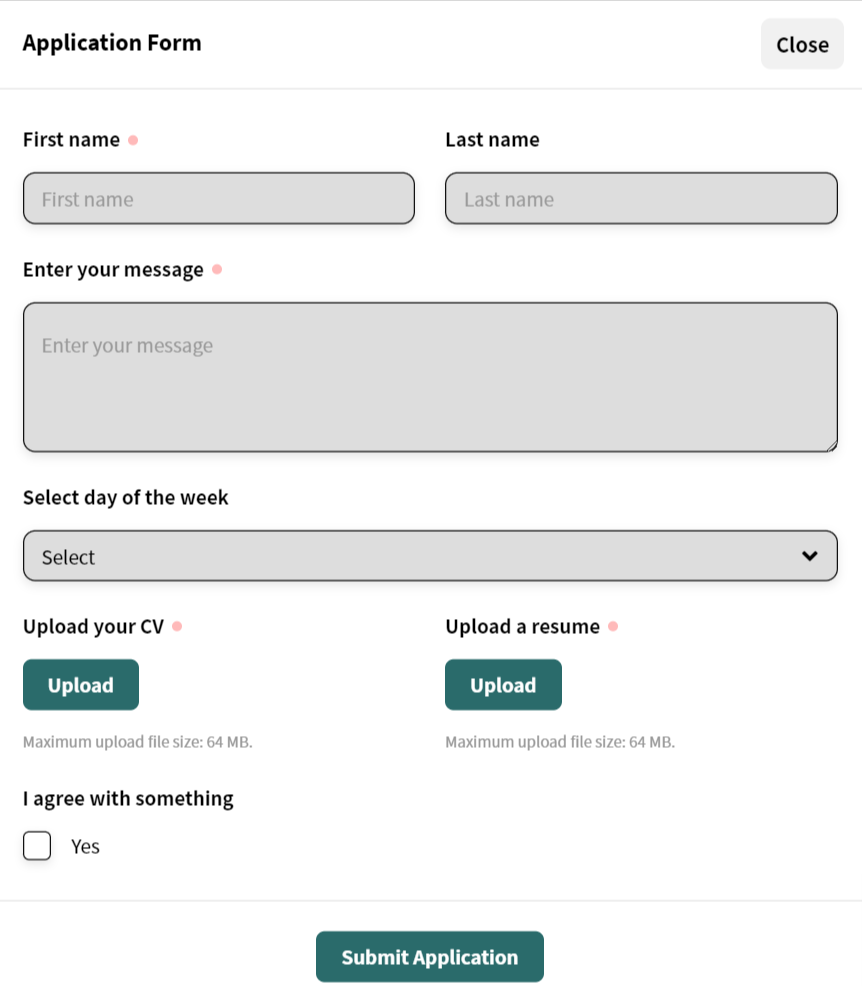Click the First name required indicator dot
This screenshot has height=1008, width=862.
[133, 140]
